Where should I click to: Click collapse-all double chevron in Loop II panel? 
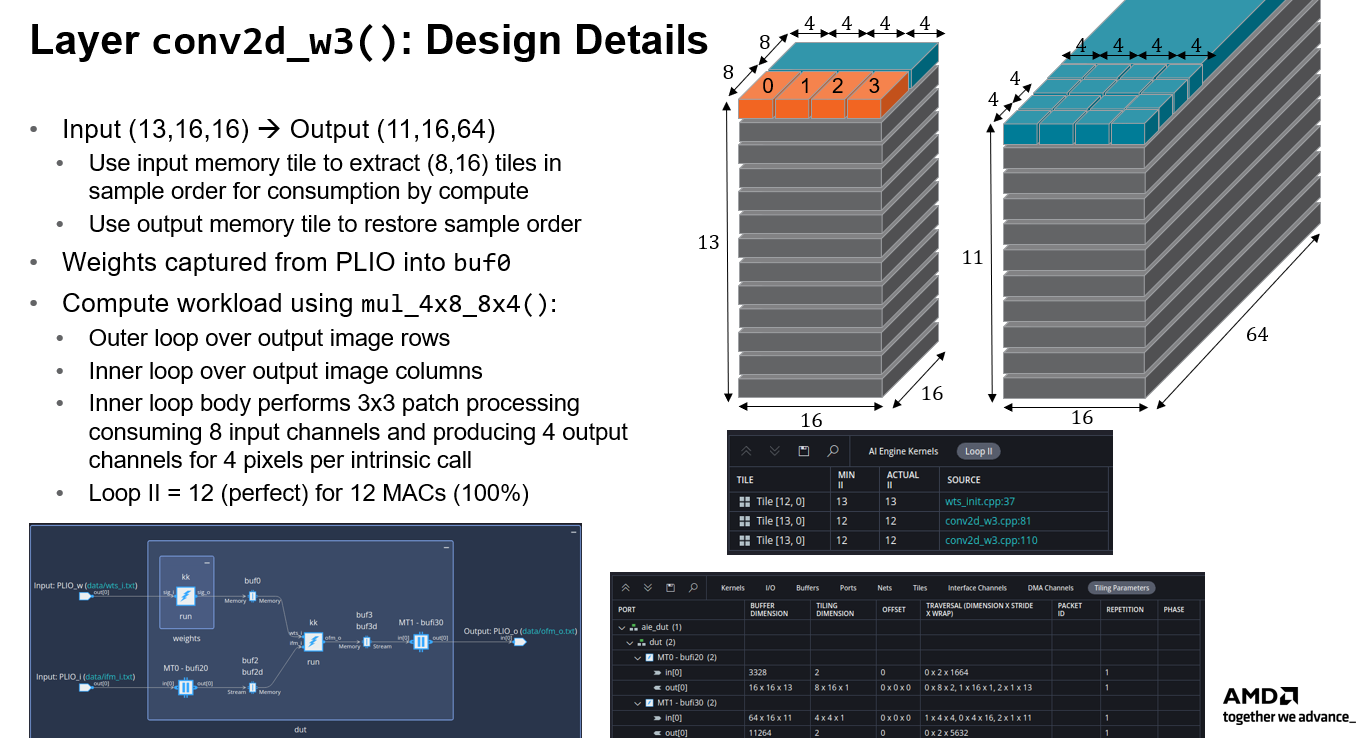click(x=746, y=451)
